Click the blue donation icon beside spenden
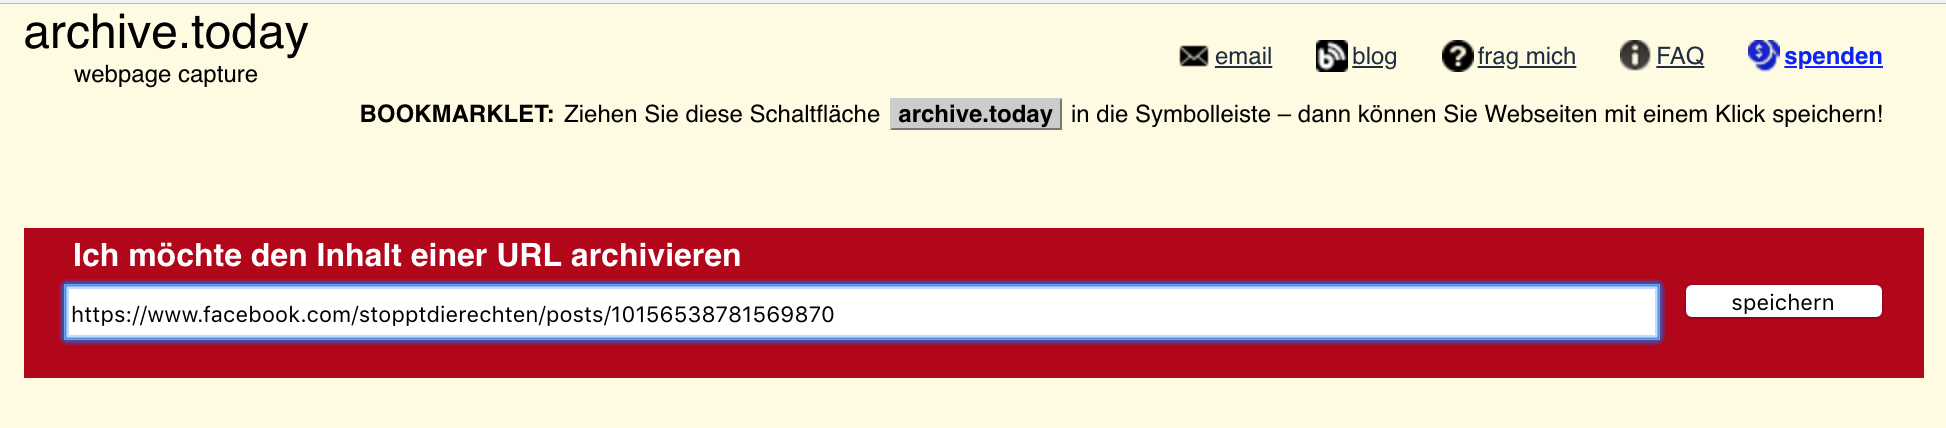 click(x=1763, y=54)
